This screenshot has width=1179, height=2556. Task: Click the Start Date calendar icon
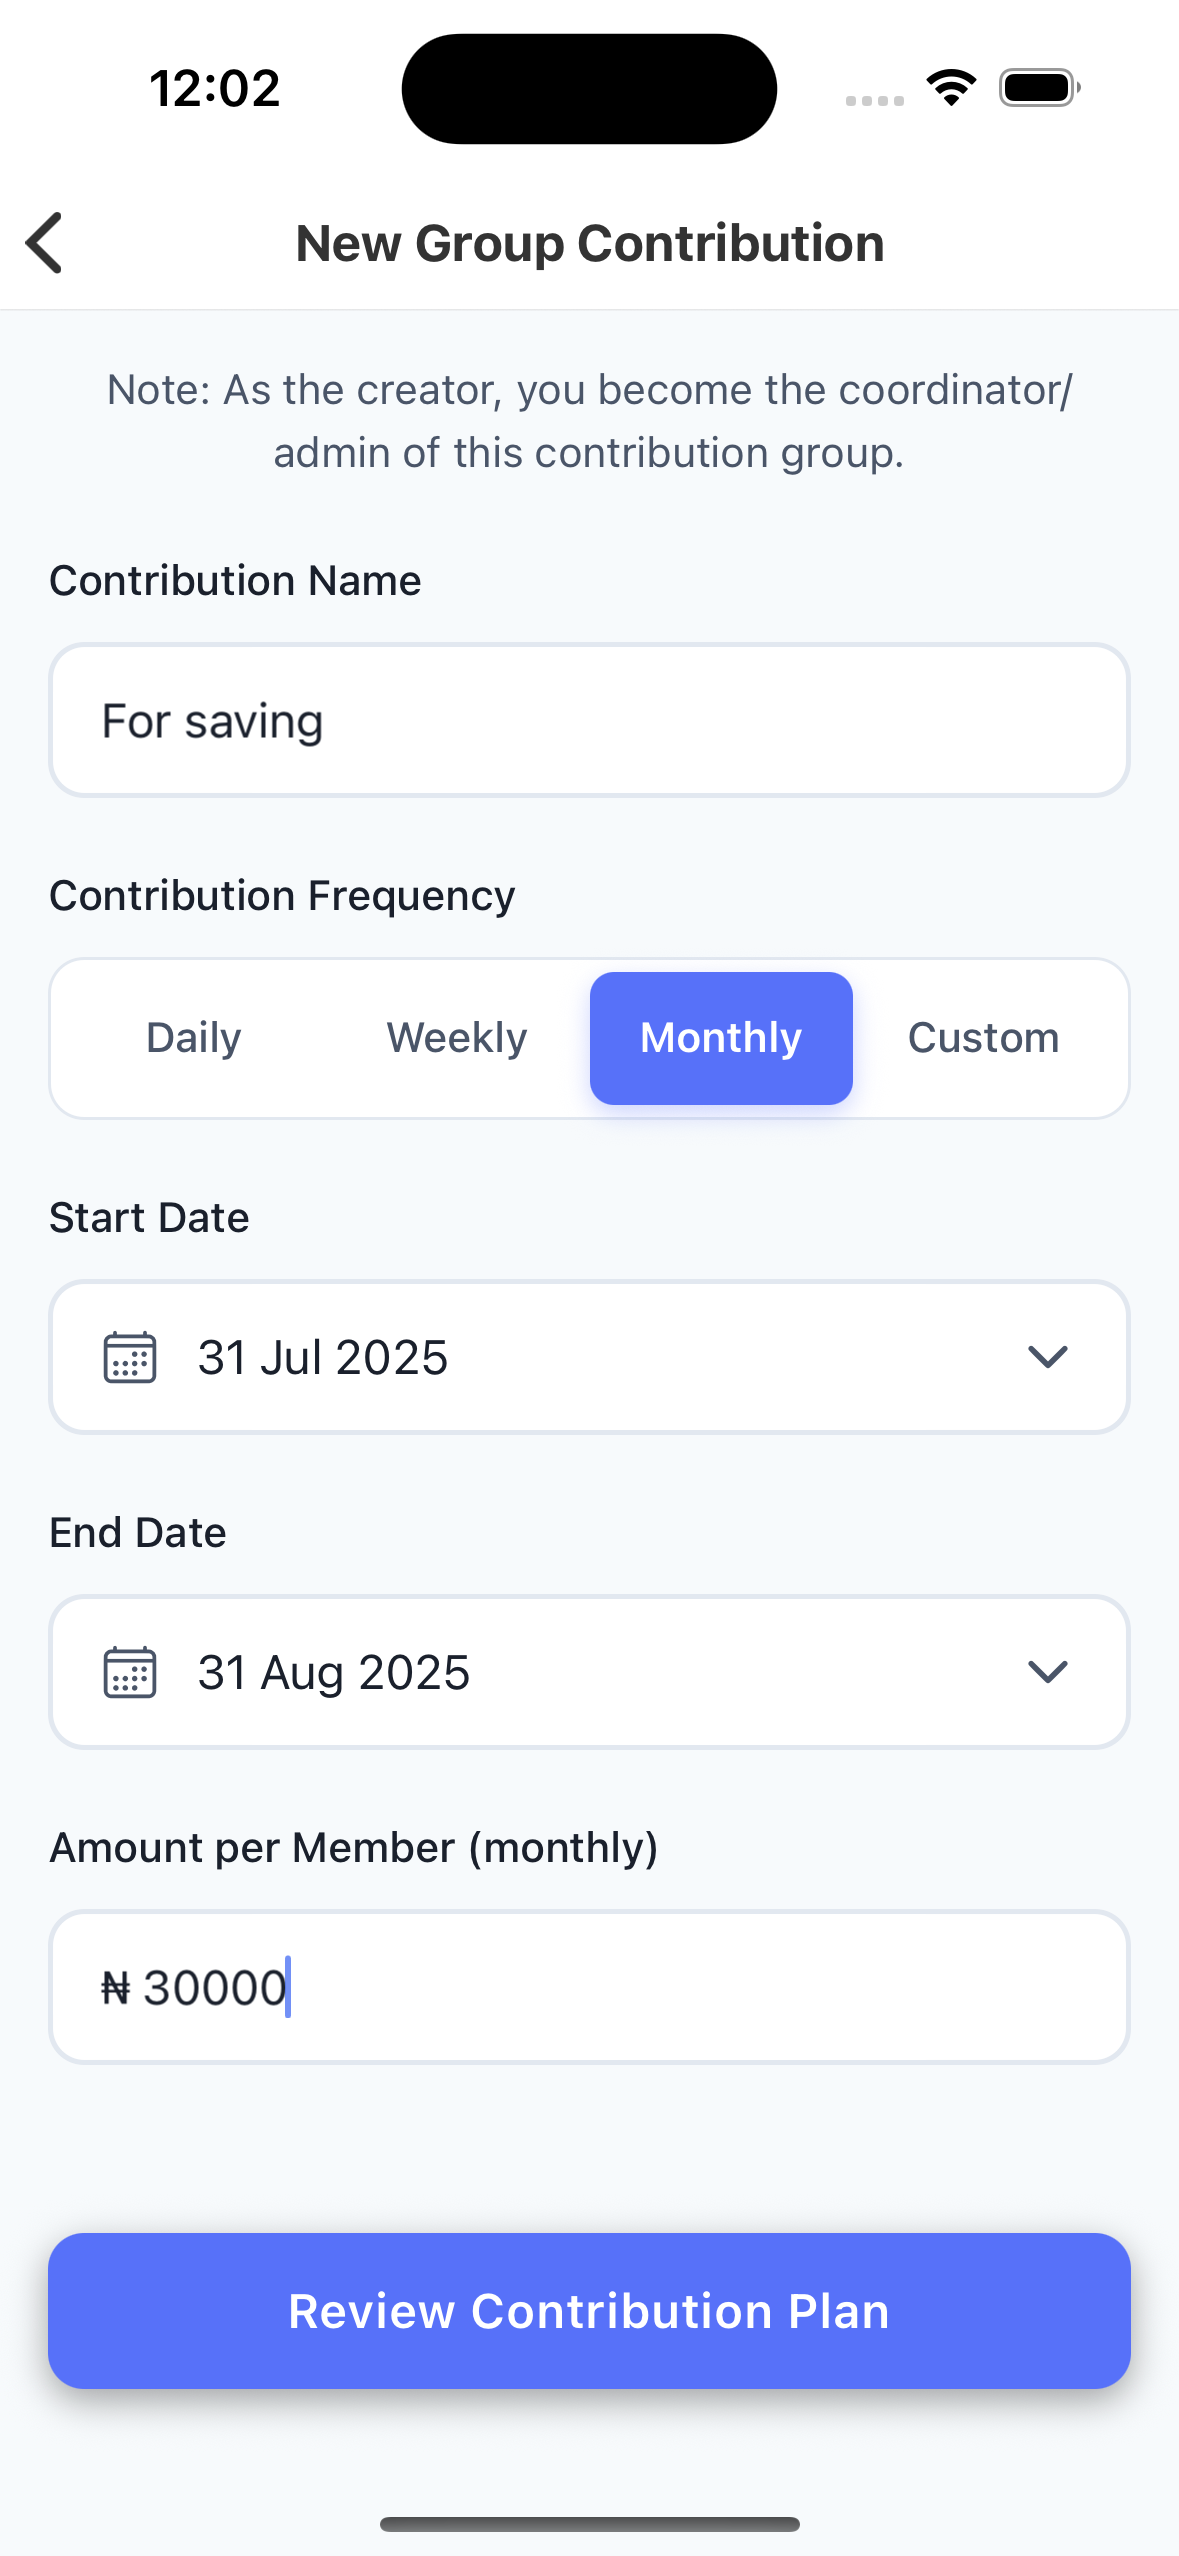pos(130,1357)
